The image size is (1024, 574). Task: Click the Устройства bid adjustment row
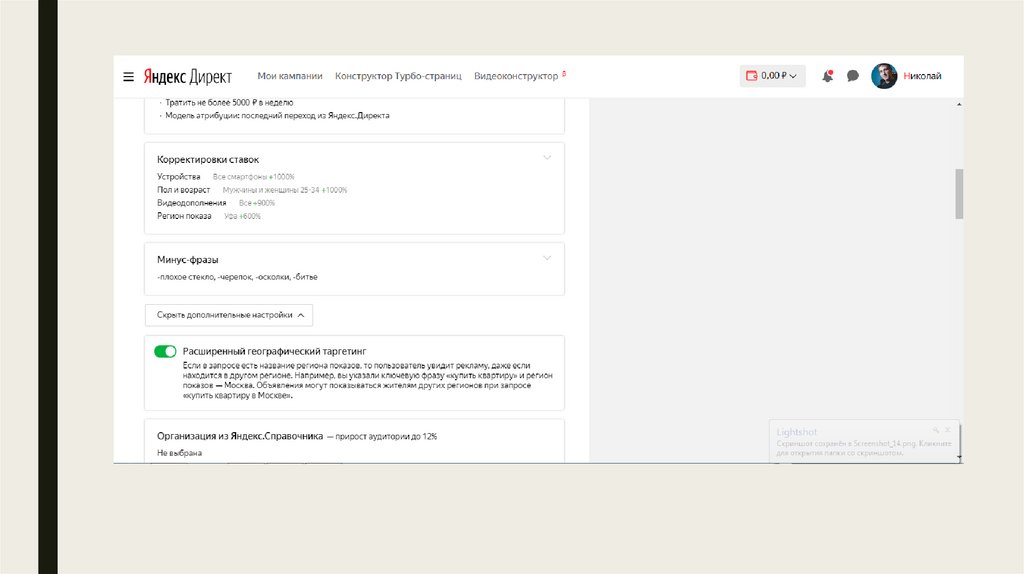click(x=225, y=177)
